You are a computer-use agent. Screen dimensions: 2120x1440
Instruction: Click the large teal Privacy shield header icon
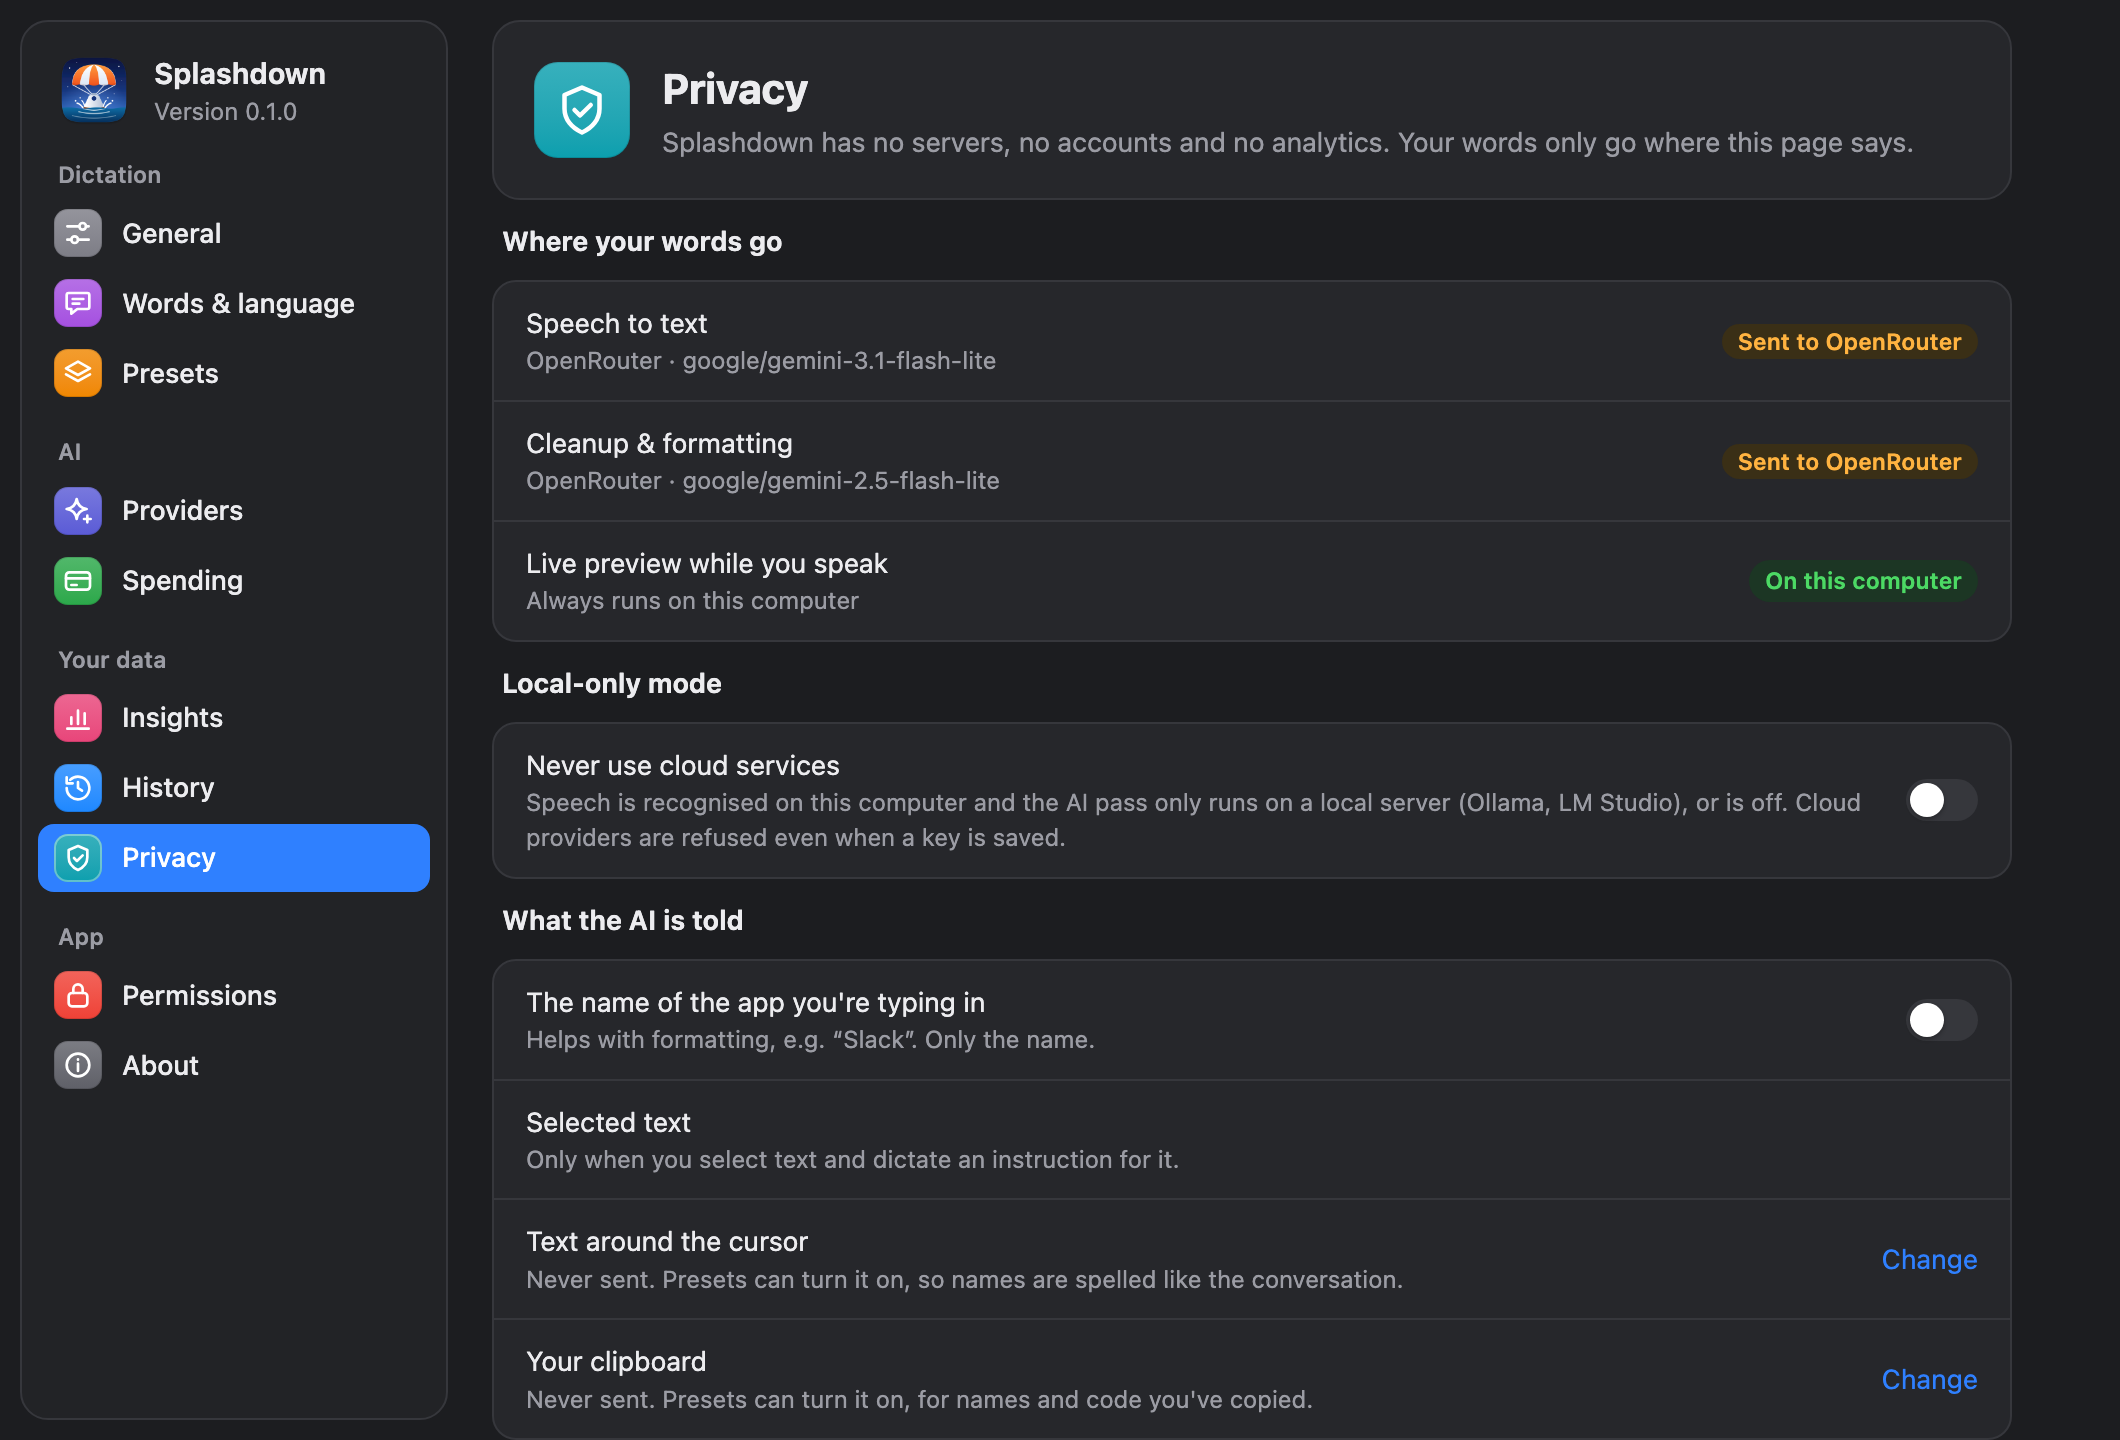point(582,110)
